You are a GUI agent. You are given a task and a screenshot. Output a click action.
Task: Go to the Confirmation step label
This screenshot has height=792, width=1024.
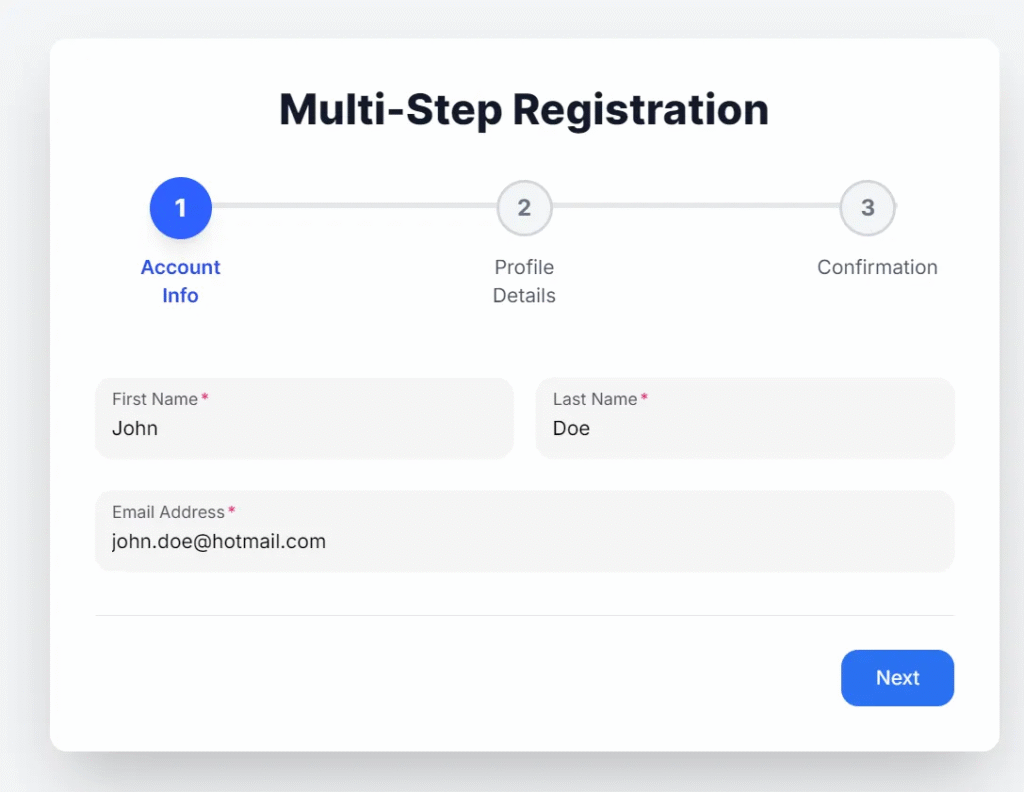877,267
